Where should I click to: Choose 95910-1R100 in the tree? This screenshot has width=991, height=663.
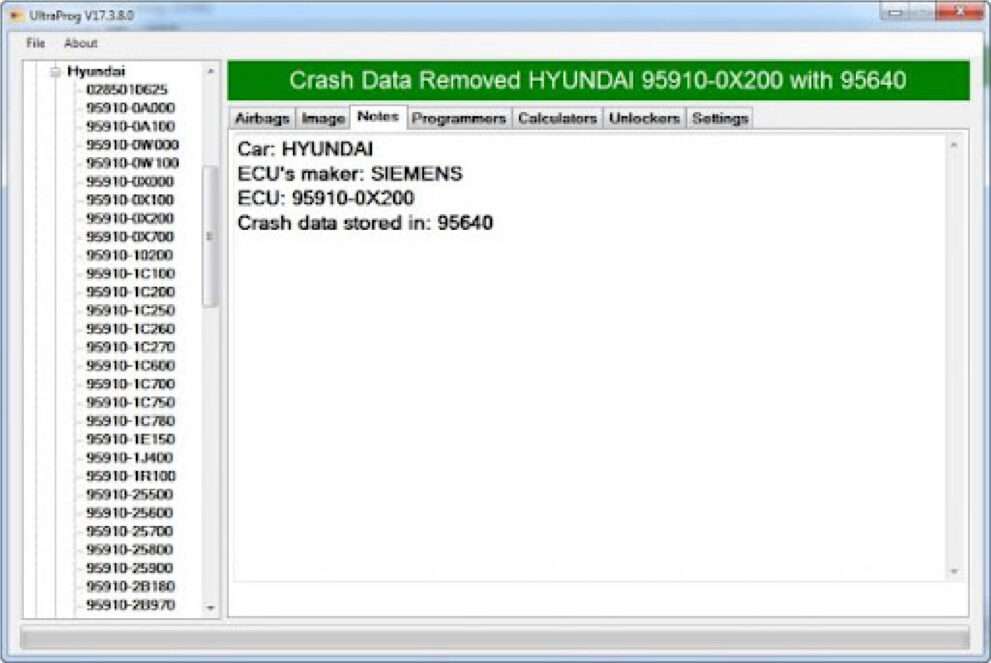pos(131,475)
